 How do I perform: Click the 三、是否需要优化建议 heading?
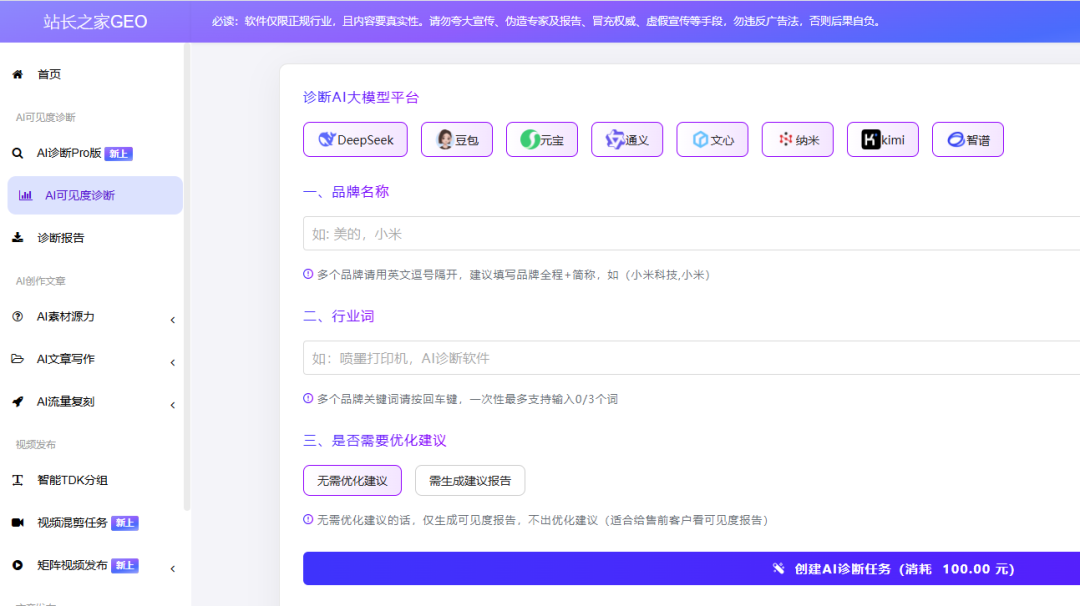click(375, 441)
